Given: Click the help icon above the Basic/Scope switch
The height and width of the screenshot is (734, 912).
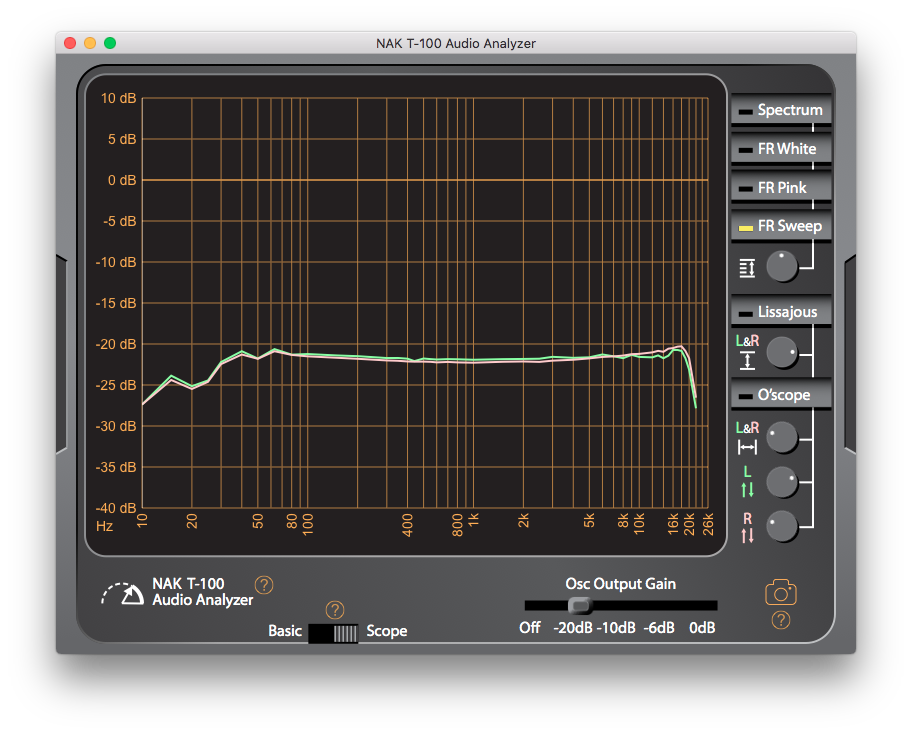Looking at the screenshot, I should pyautogui.click(x=335, y=609).
